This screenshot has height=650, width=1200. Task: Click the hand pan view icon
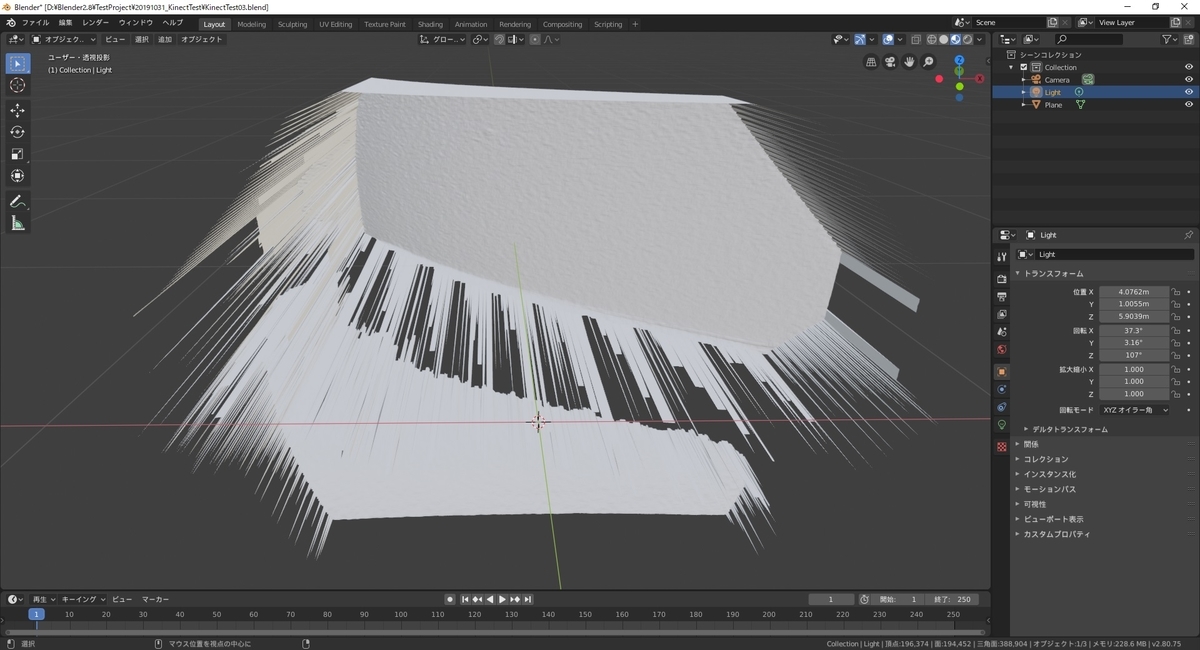[909, 62]
